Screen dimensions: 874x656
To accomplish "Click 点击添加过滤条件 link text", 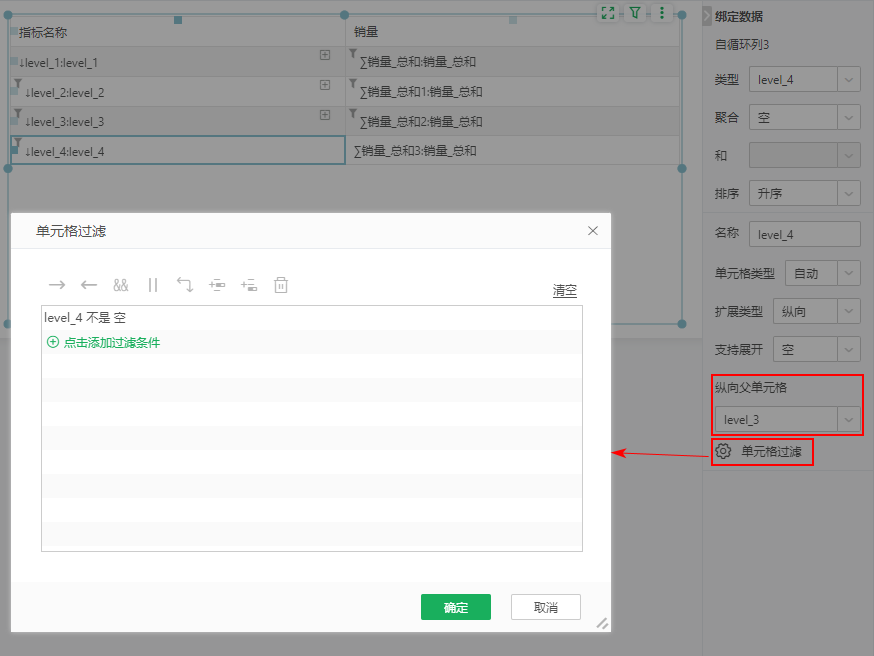I will coord(111,343).
